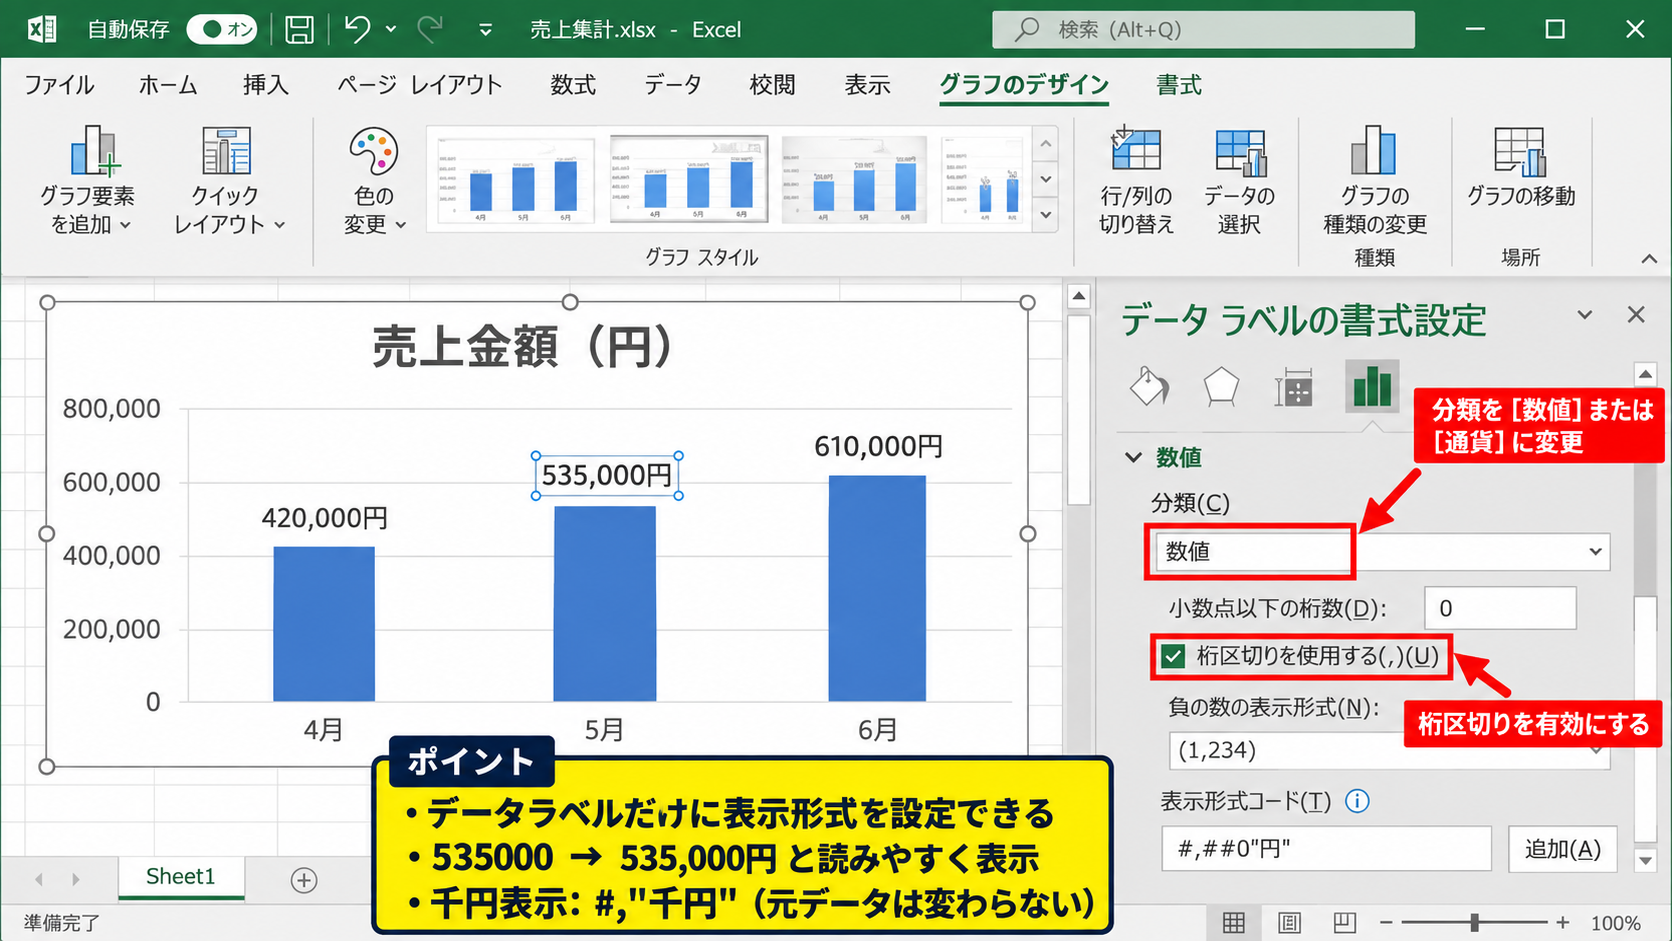Click the 表示形式コード input field
Viewport: 1672px width, 941px height.
[x=1326, y=849]
